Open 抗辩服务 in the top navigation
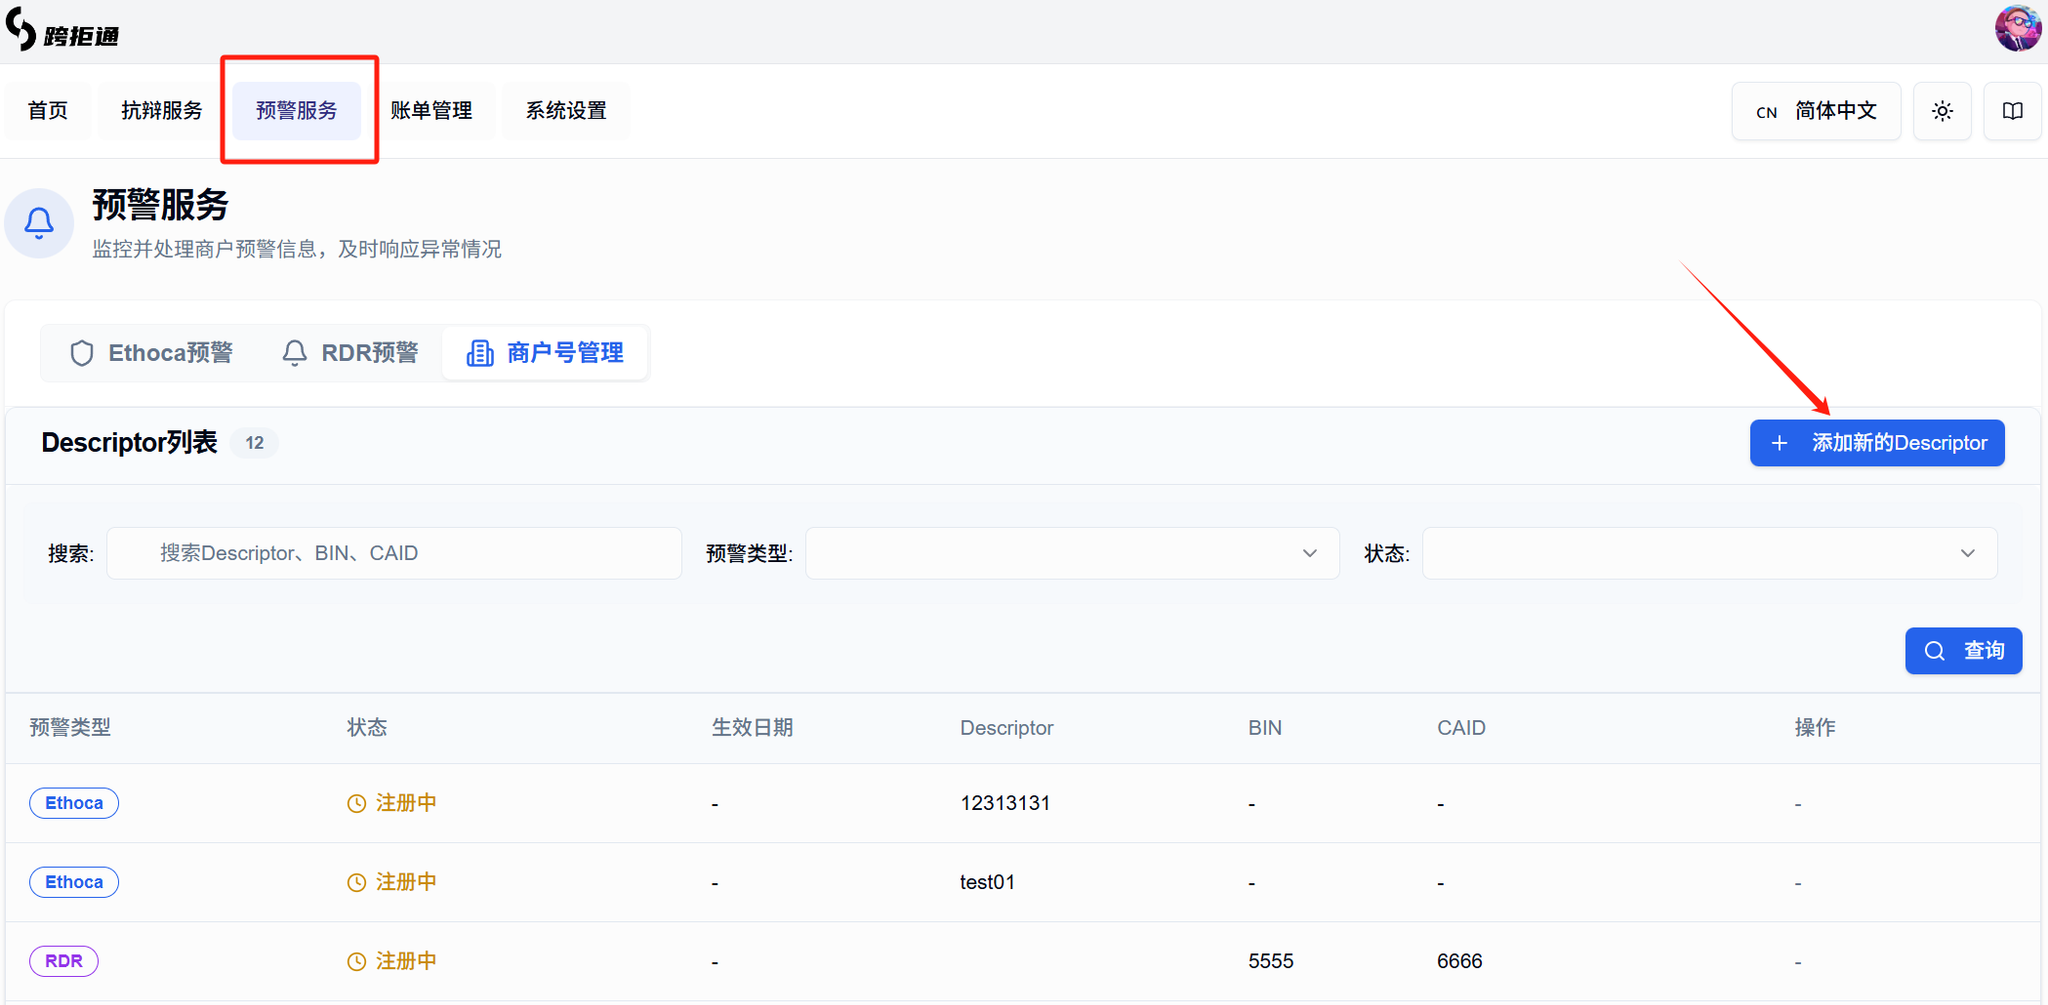 [x=162, y=111]
